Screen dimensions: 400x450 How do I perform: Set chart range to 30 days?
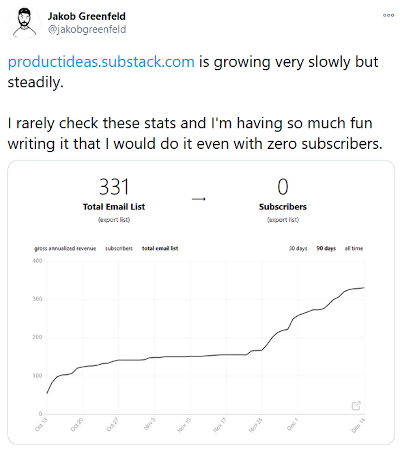tap(298, 249)
